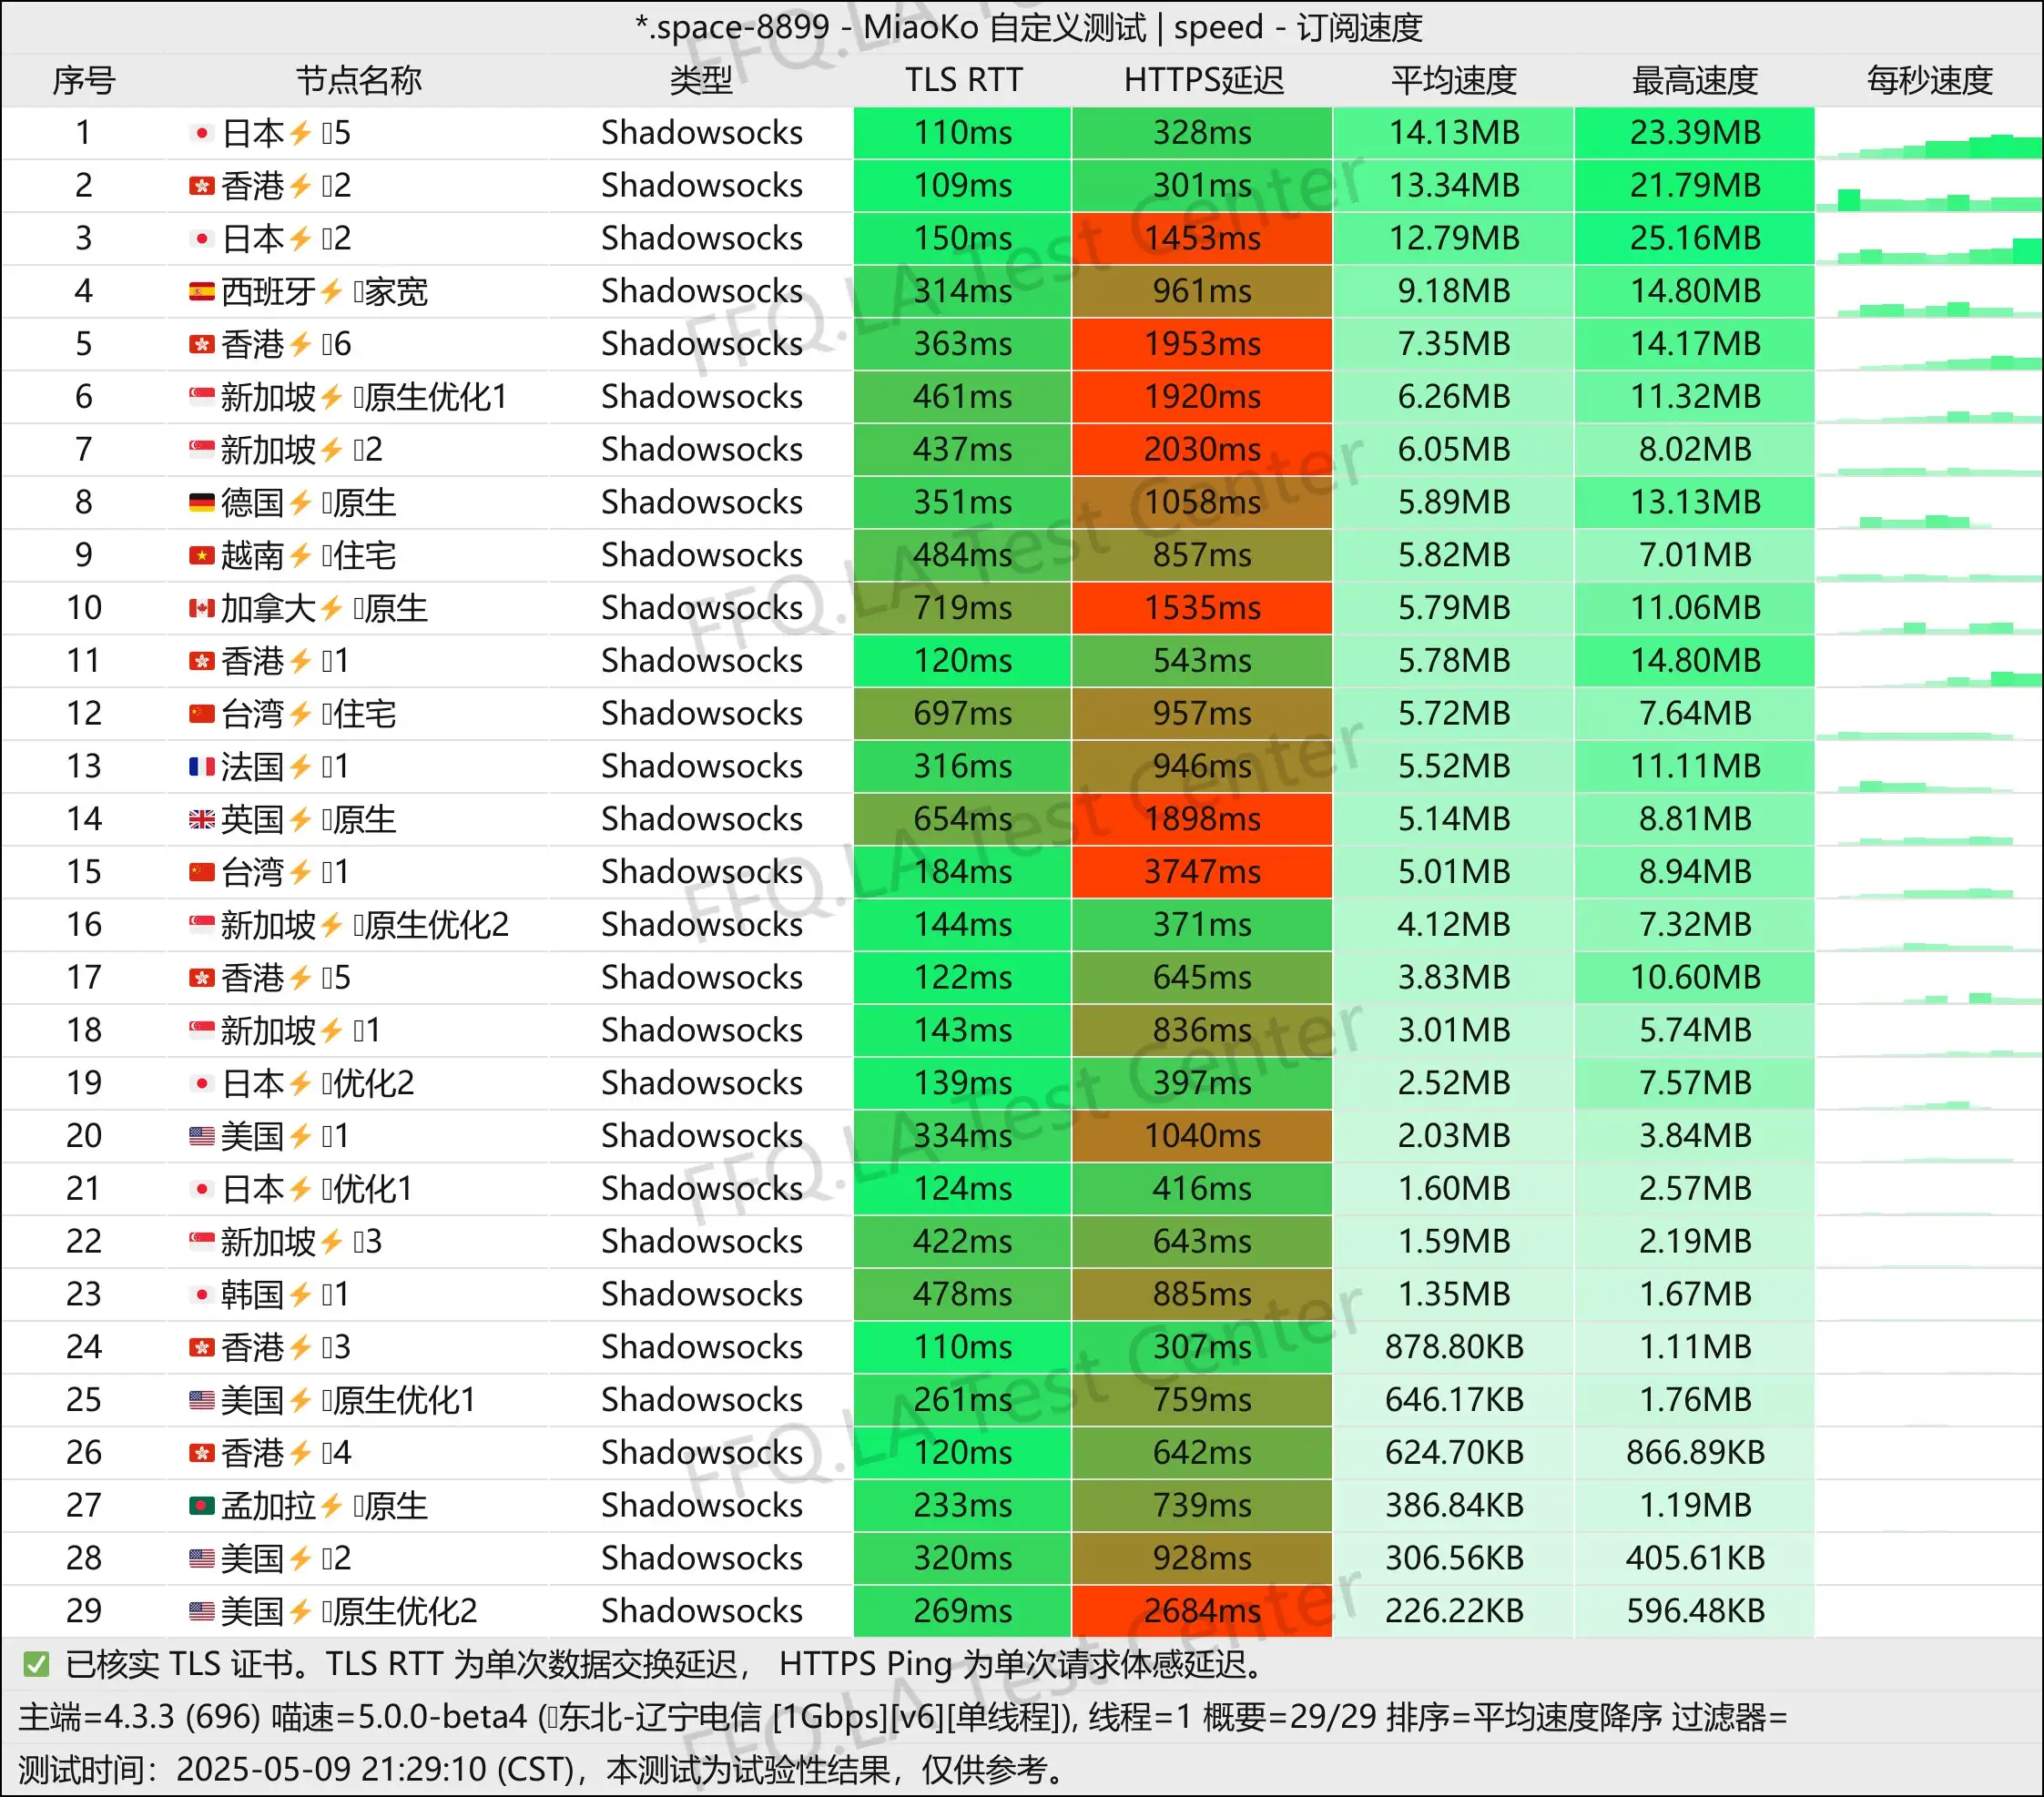Click the France flag beside 法国 1

point(202,767)
